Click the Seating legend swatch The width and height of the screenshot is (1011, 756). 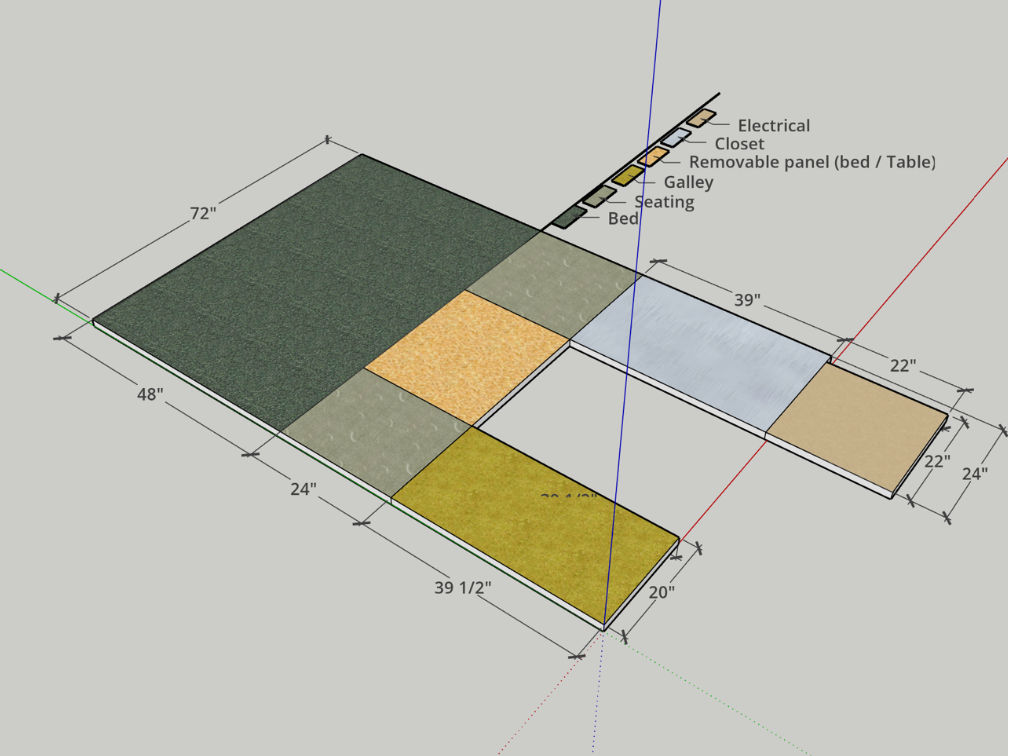coord(600,195)
